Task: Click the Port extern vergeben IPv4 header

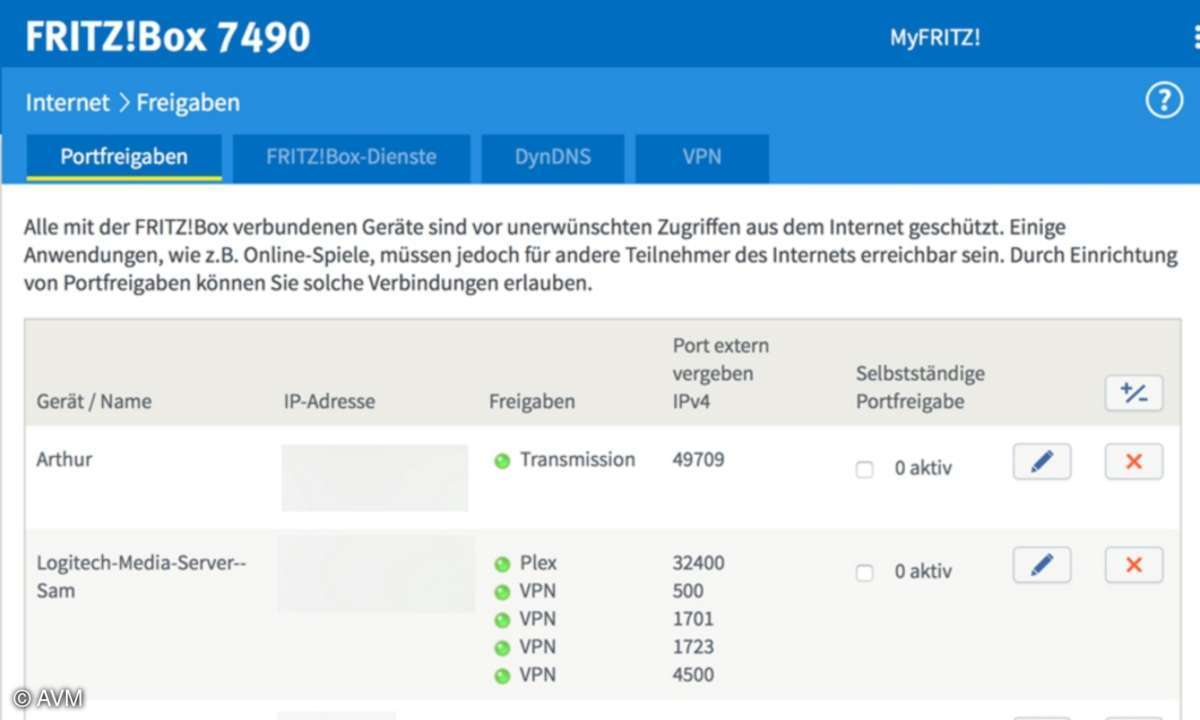Action: [x=721, y=374]
